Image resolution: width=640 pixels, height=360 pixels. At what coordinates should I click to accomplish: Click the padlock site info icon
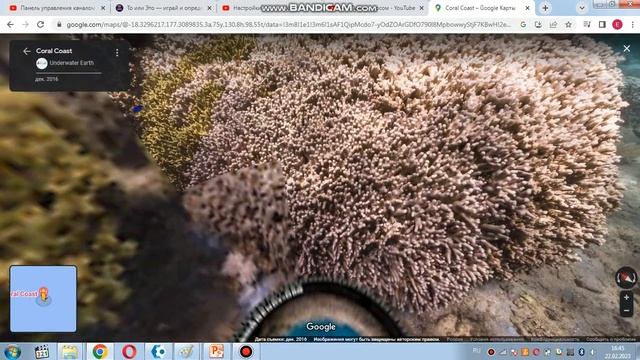click(x=59, y=24)
